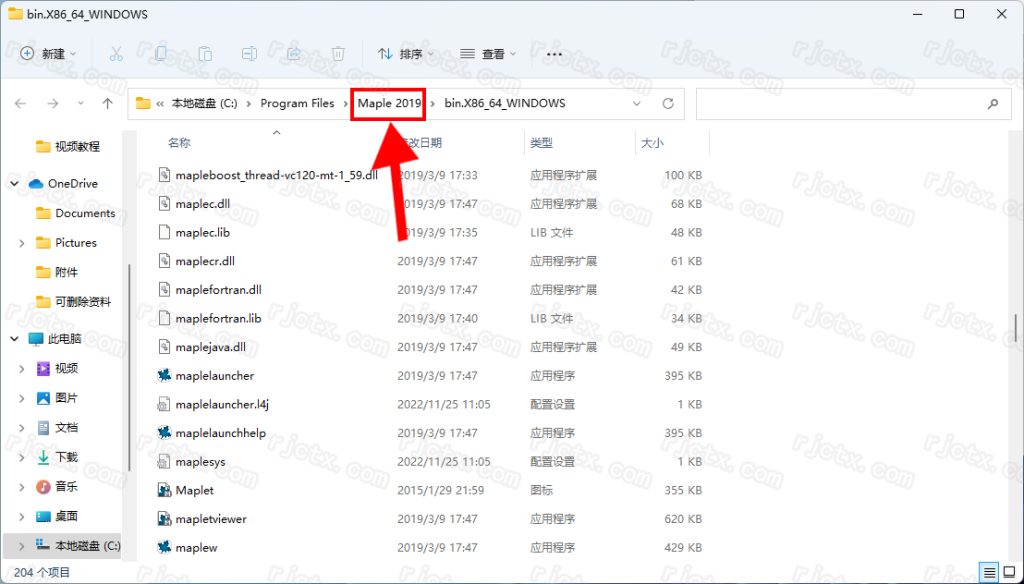Click the Cut scissors icon in toolbar
Screen dimensions: 1024x584
point(116,54)
